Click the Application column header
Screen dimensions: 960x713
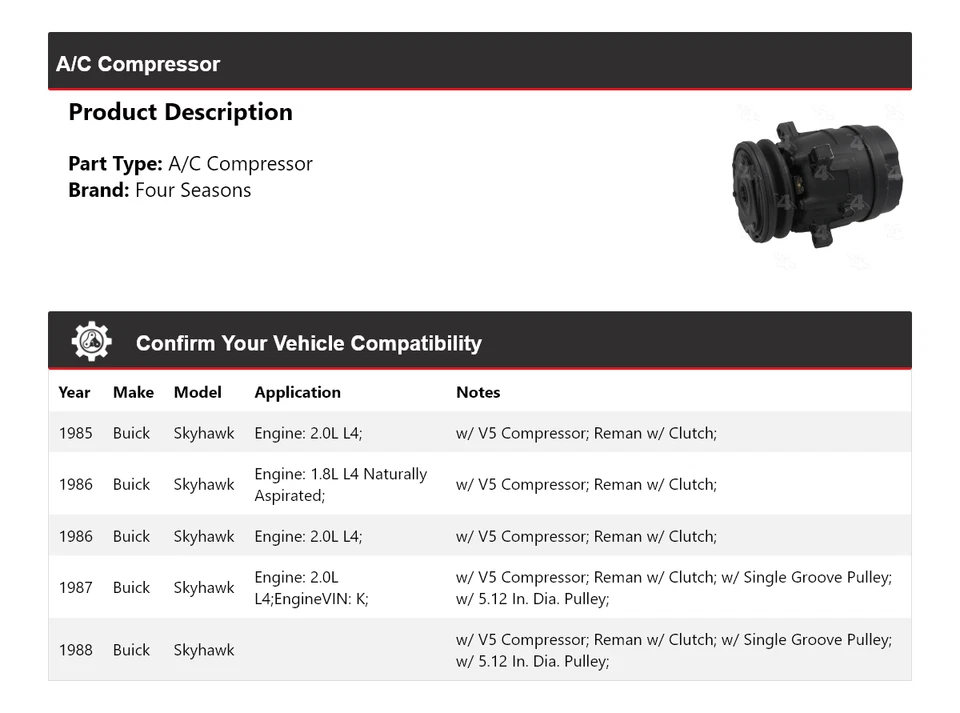coord(297,392)
